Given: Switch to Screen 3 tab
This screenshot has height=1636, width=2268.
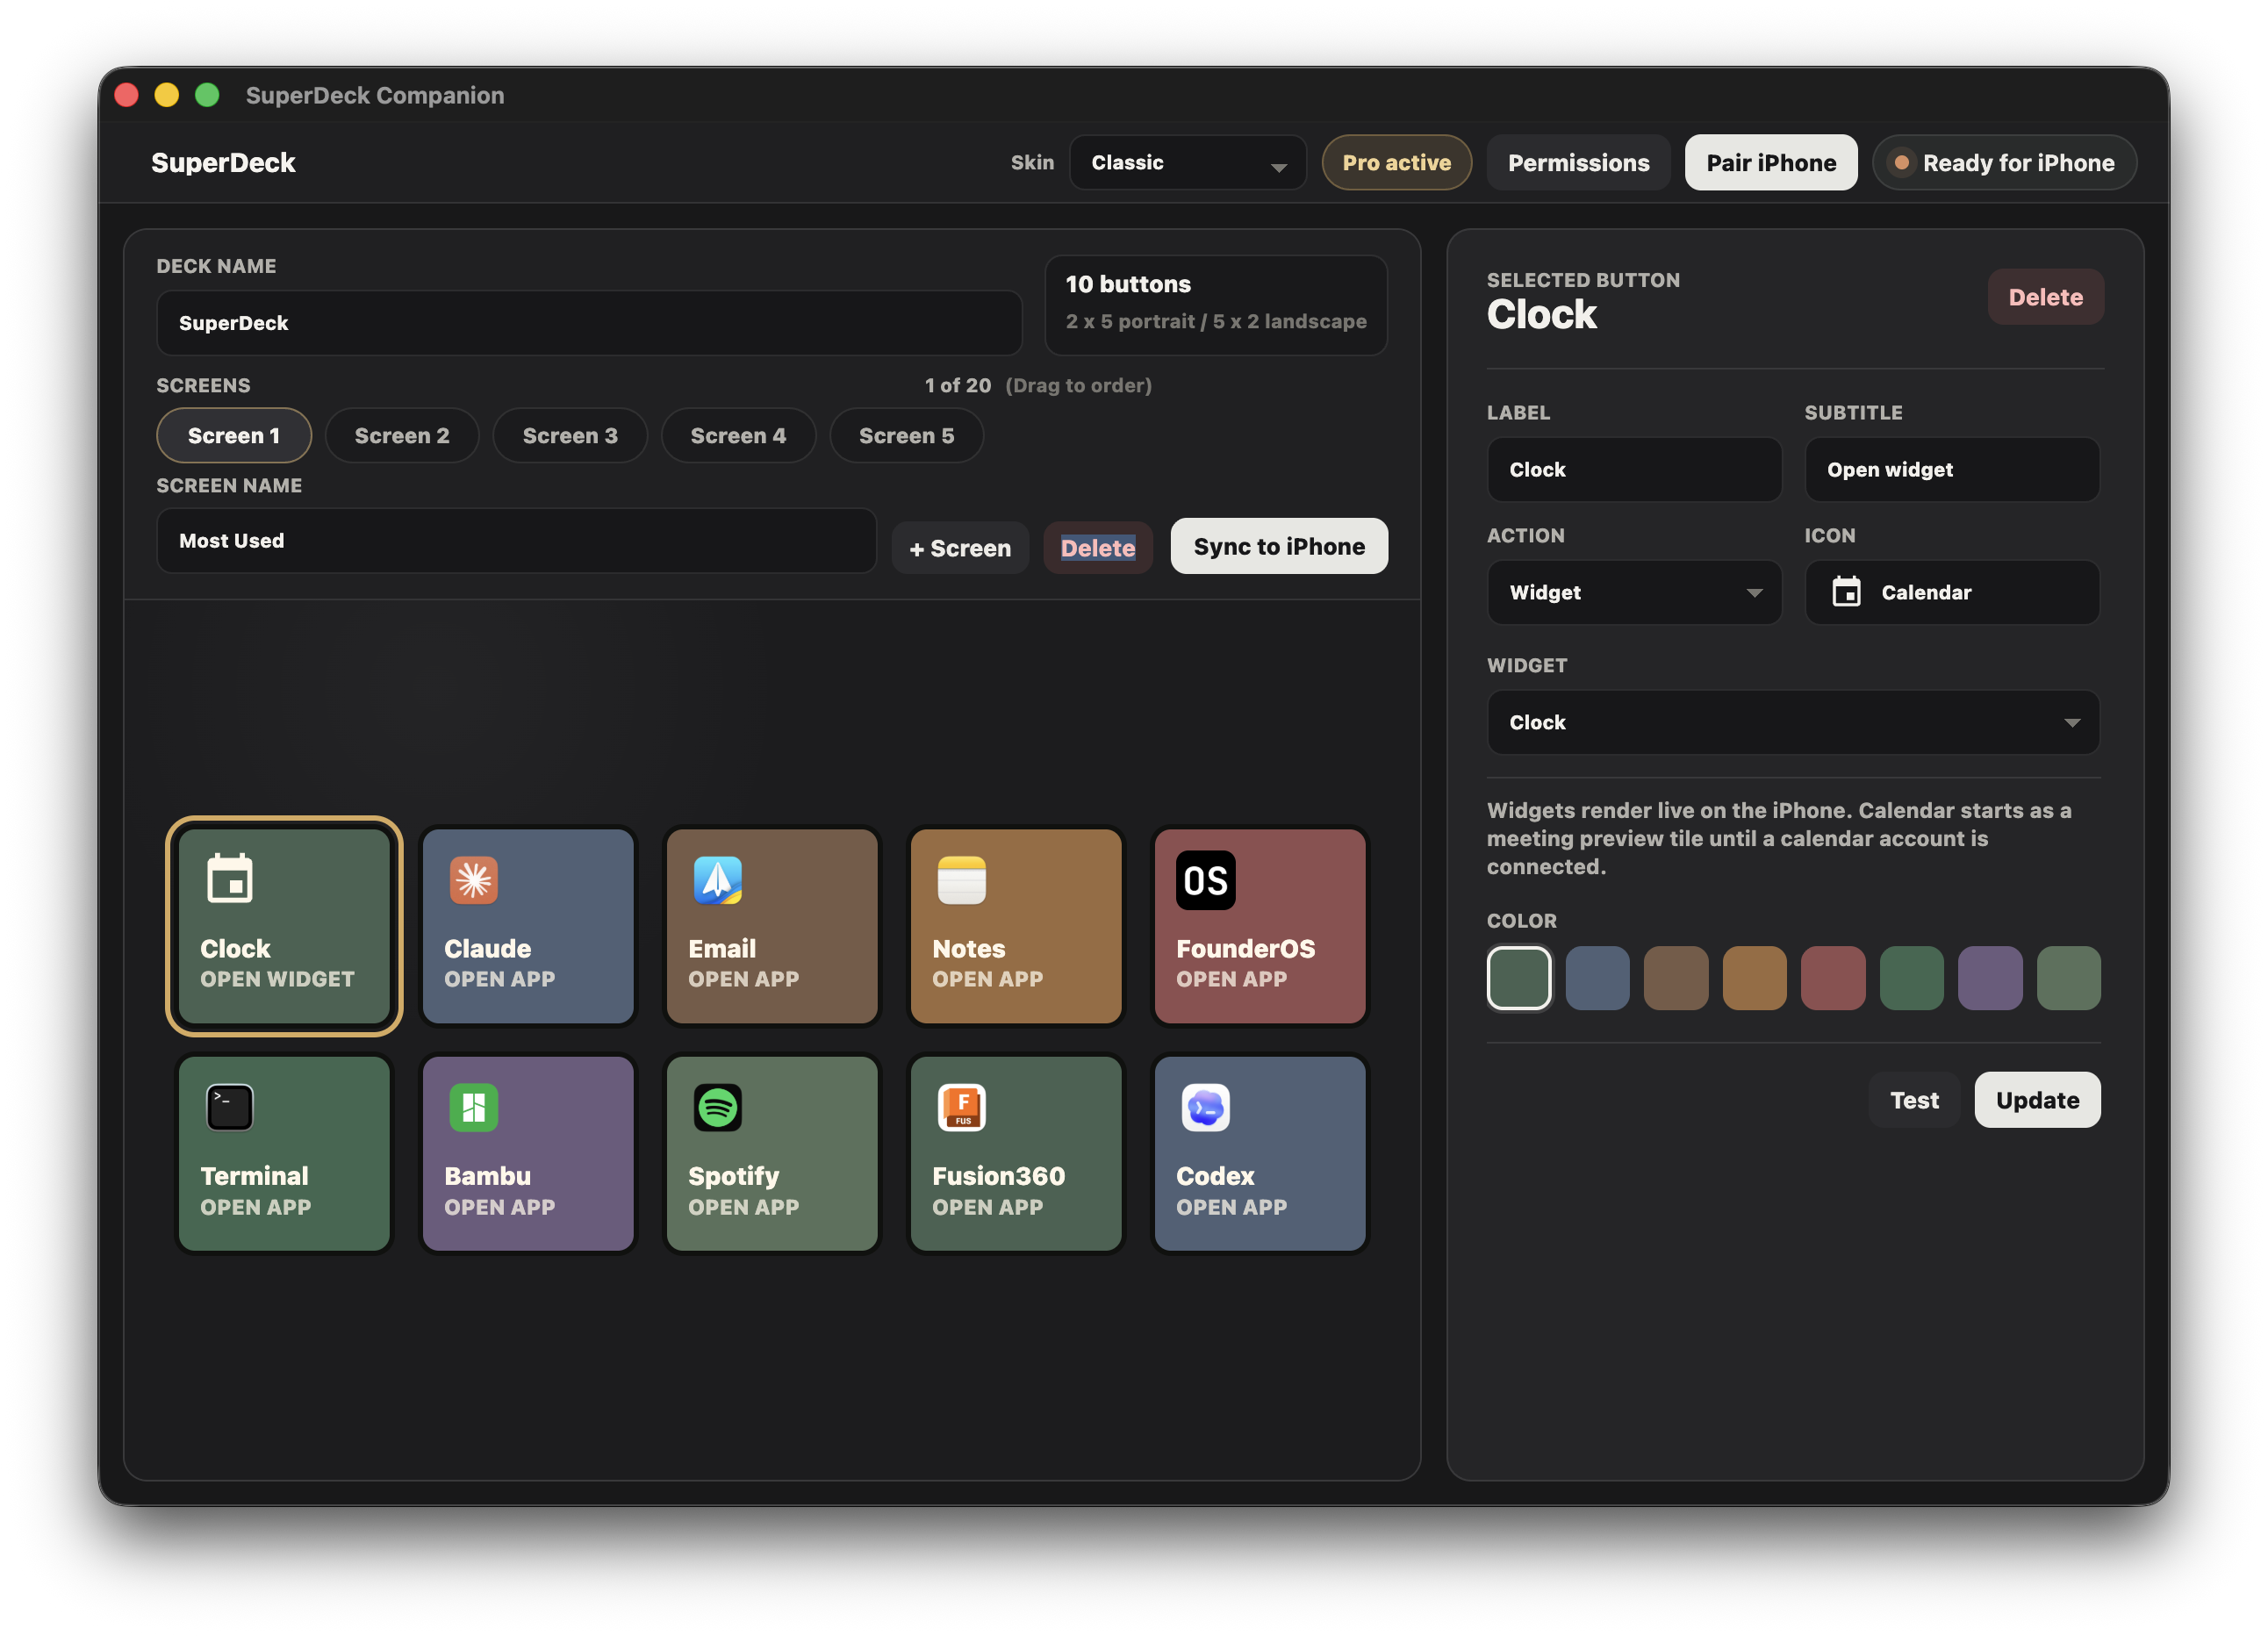Looking at the screenshot, I should (x=570, y=435).
